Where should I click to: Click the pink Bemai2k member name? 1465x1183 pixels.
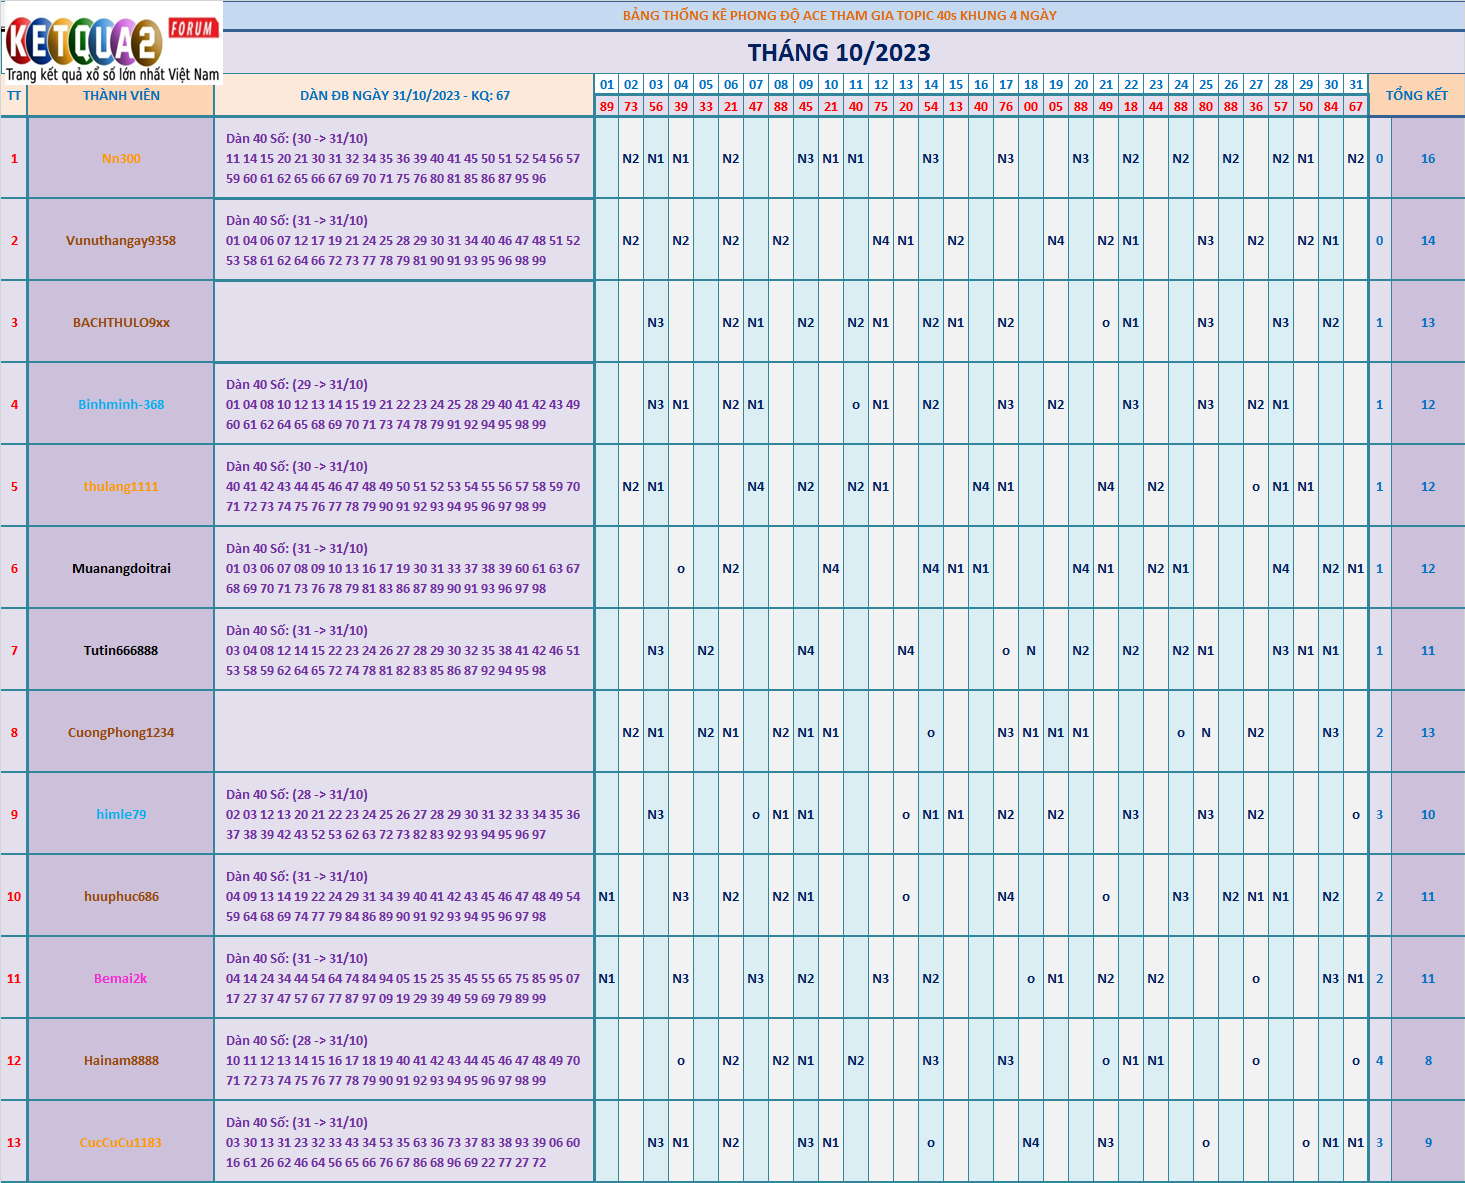[x=121, y=979]
